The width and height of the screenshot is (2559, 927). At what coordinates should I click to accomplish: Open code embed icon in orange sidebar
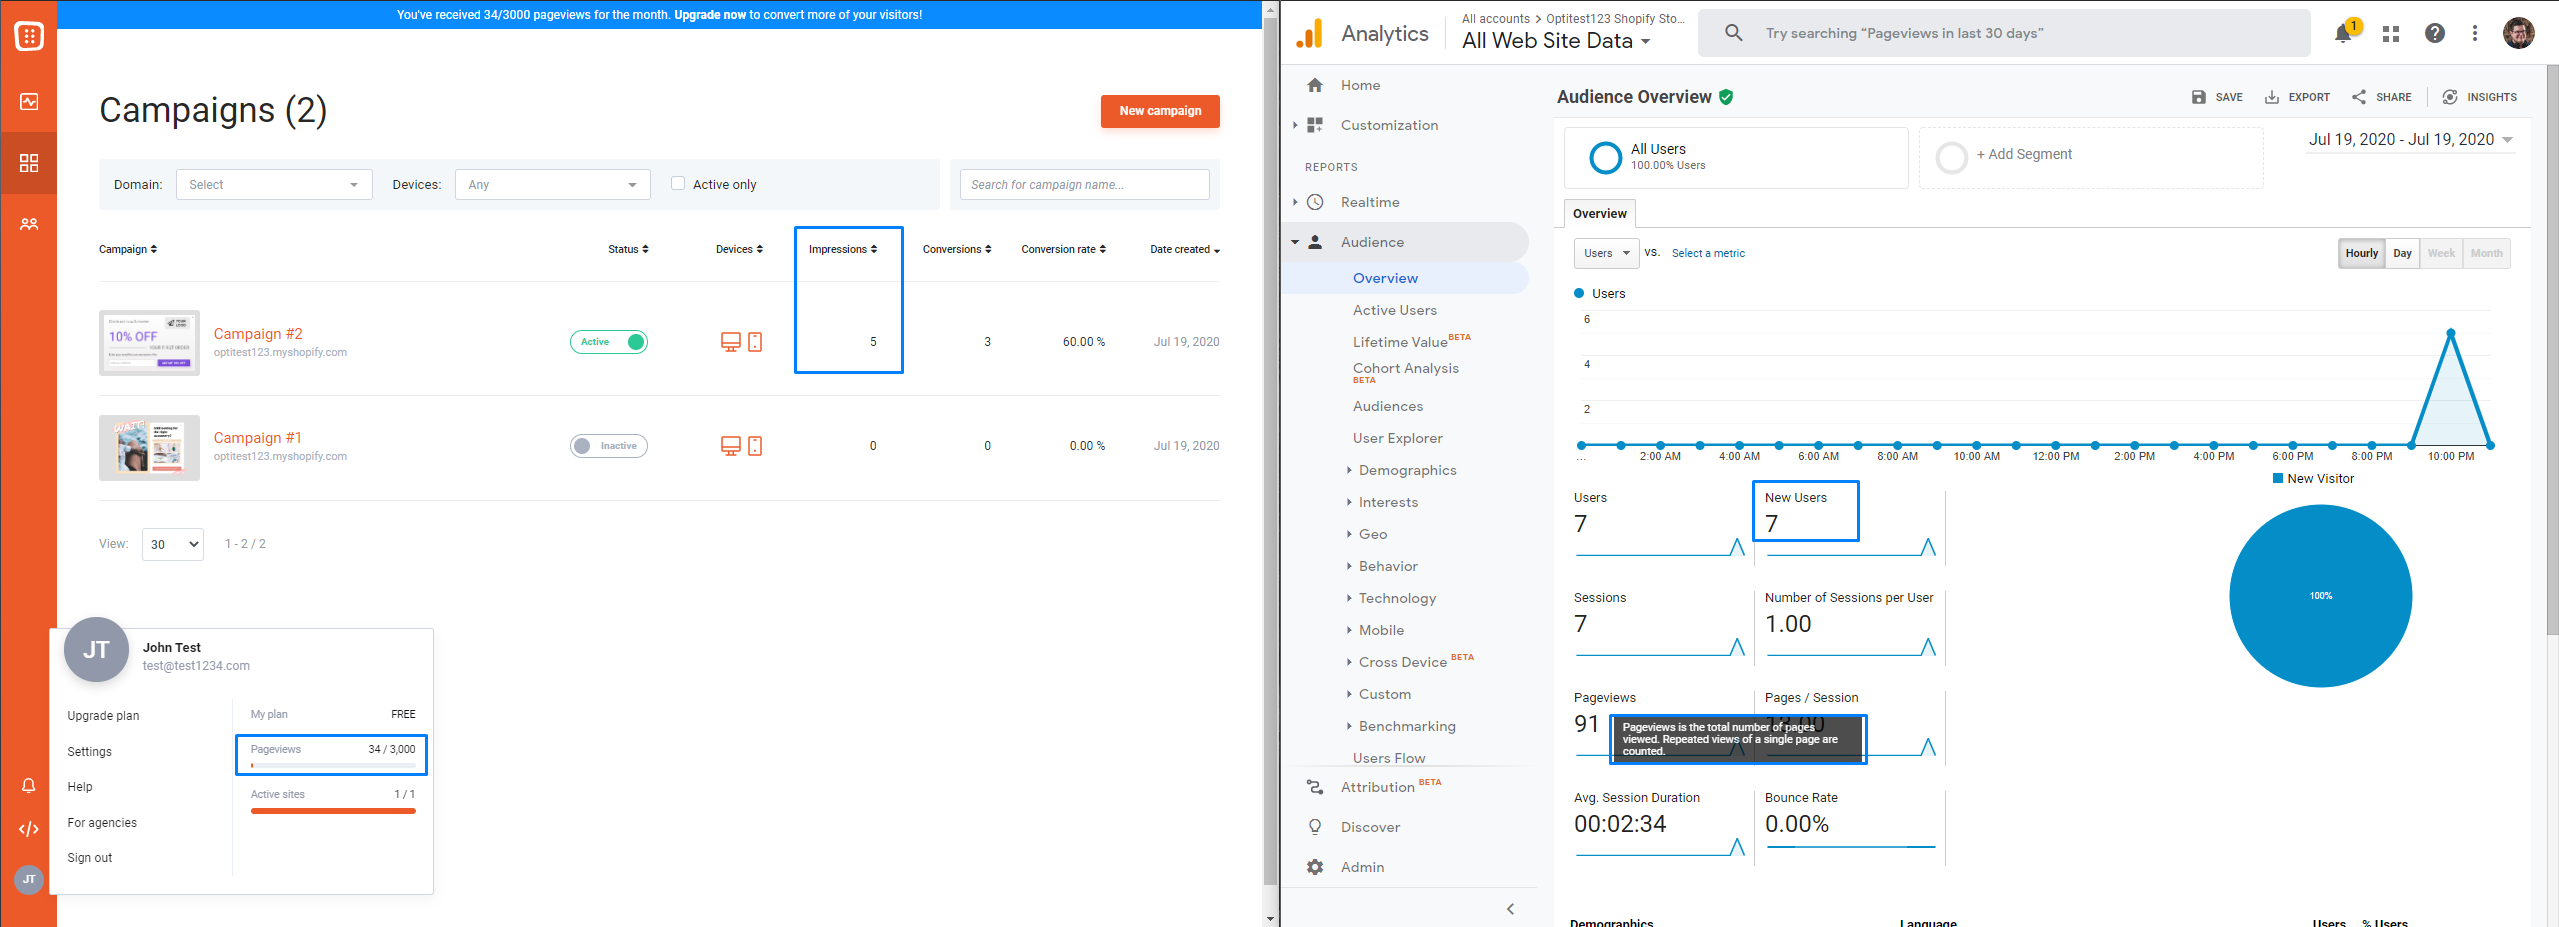(29, 829)
